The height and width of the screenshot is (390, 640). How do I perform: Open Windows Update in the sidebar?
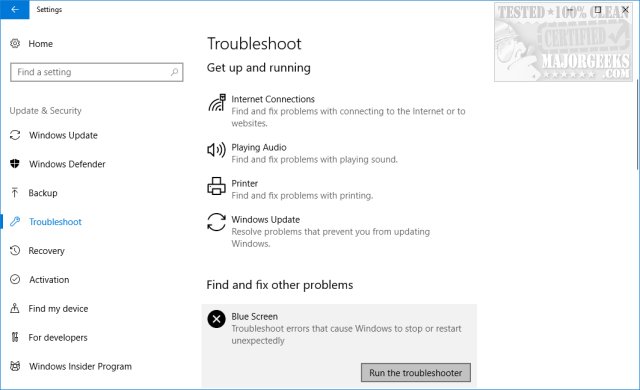pos(63,135)
